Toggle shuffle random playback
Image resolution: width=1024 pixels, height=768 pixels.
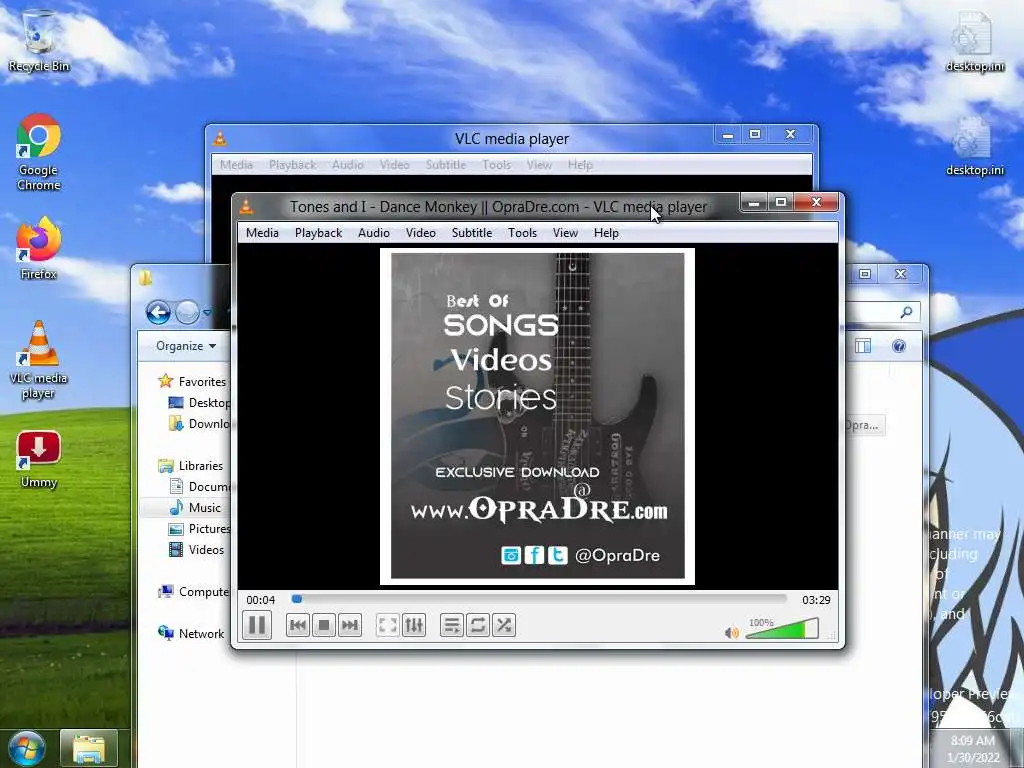point(504,626)
